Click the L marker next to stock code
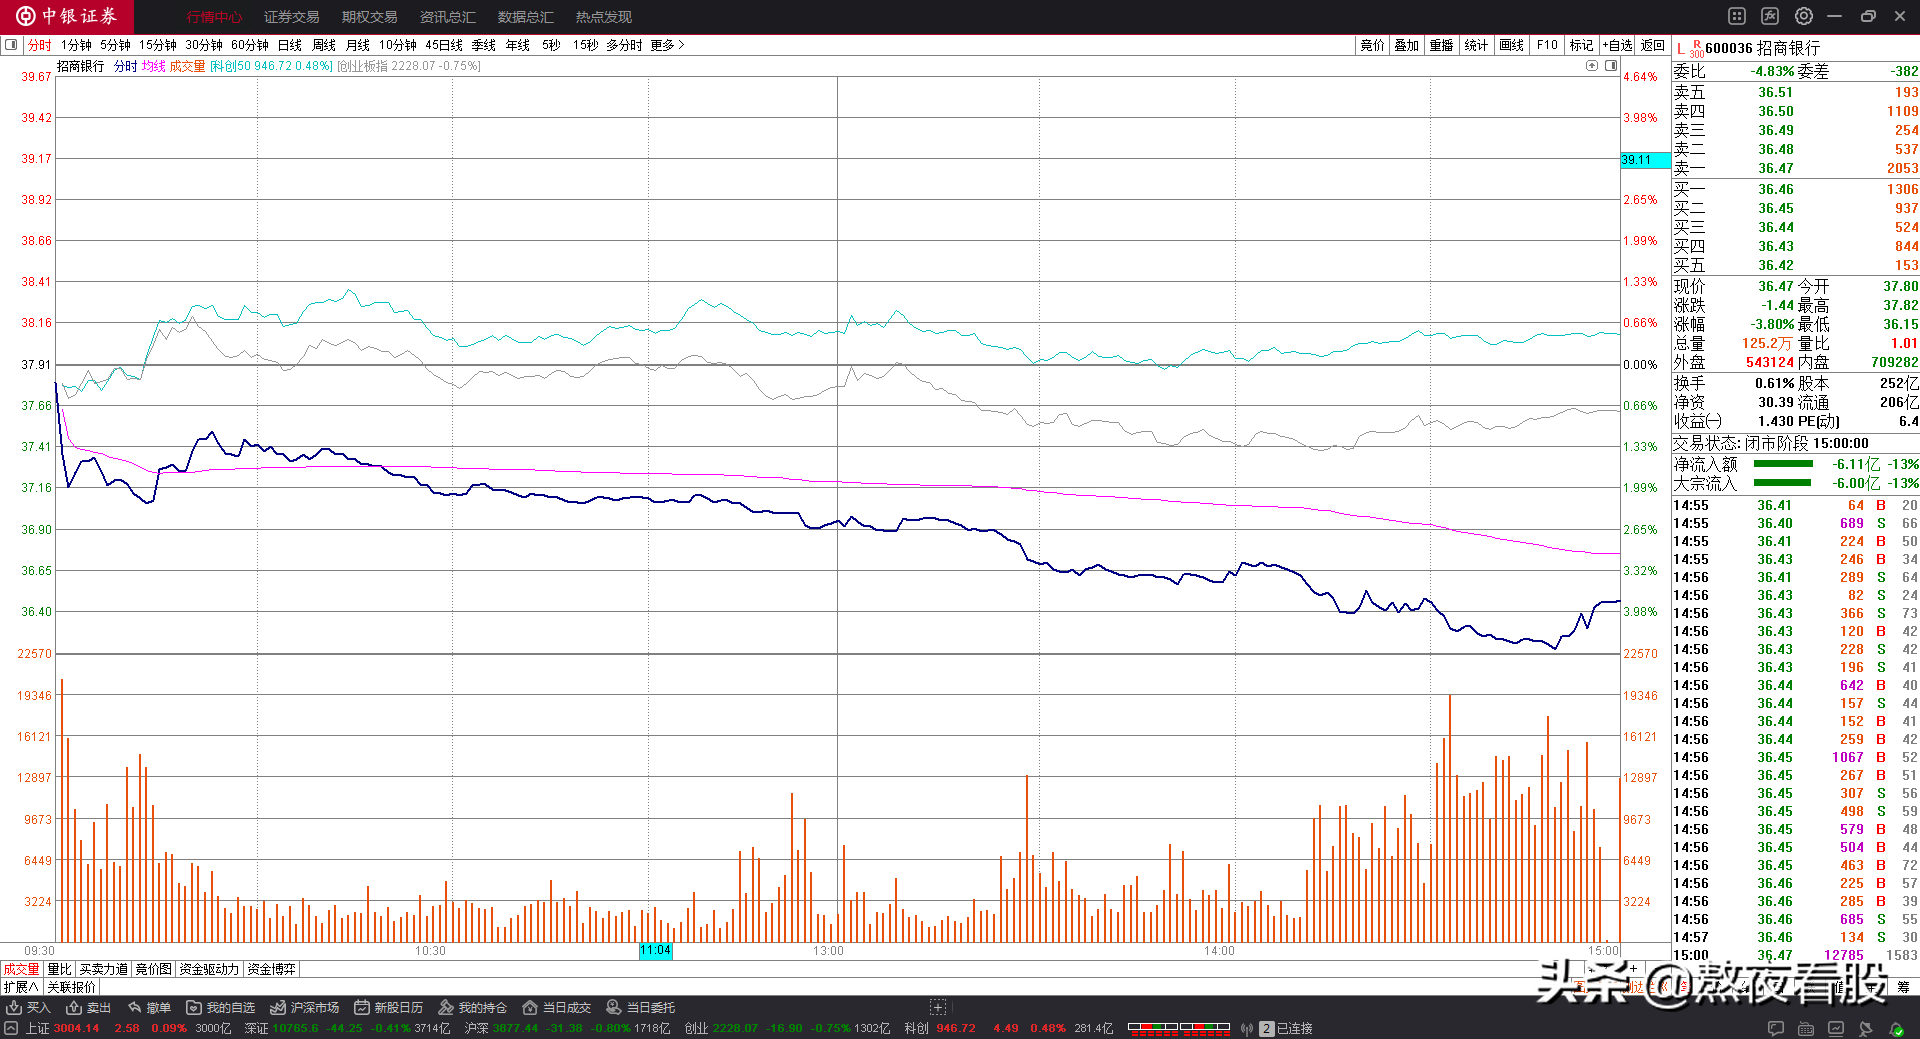 point(1680,48)
